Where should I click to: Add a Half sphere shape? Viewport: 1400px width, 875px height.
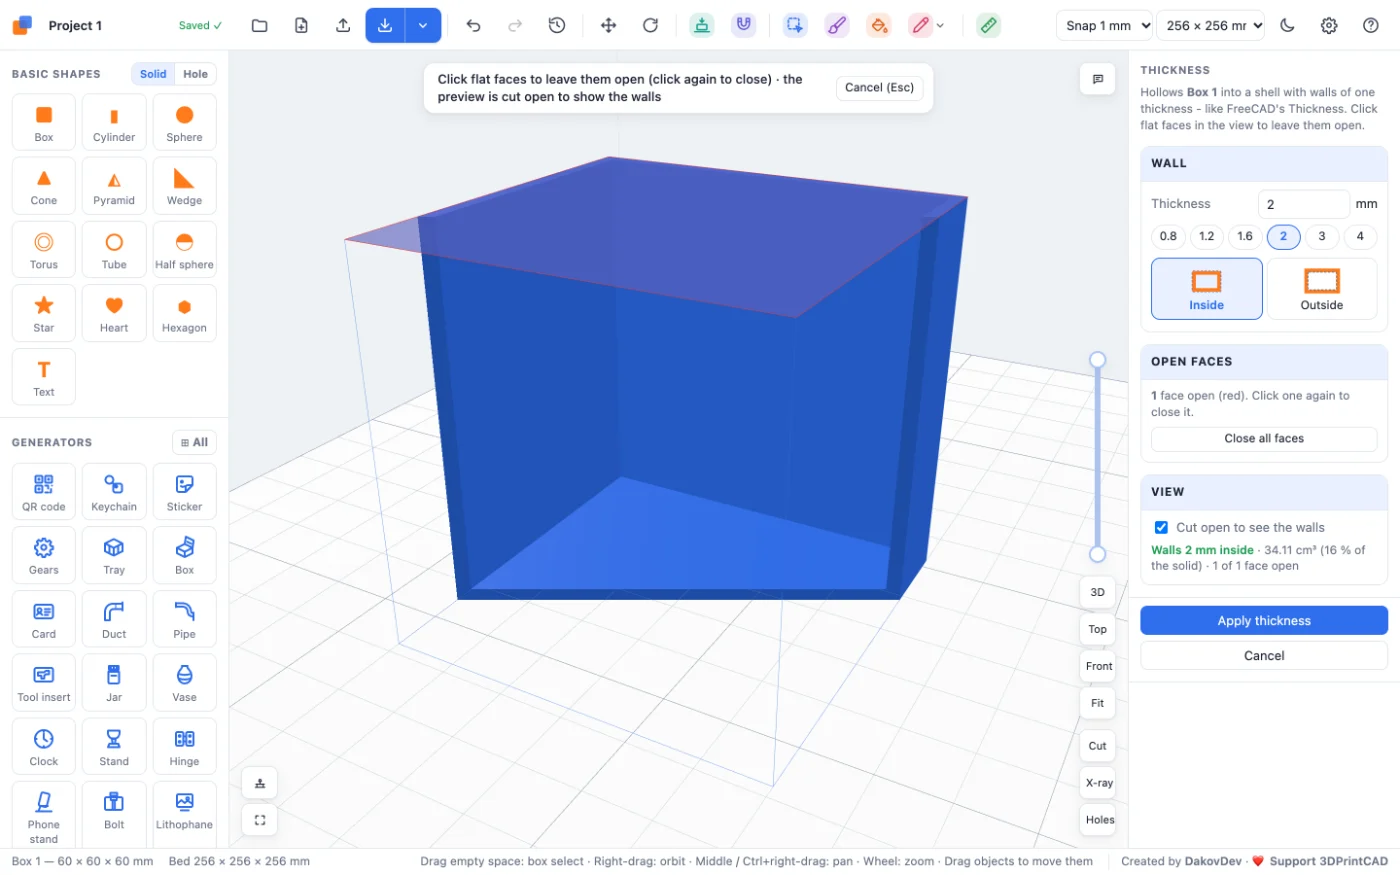point(184,250)
